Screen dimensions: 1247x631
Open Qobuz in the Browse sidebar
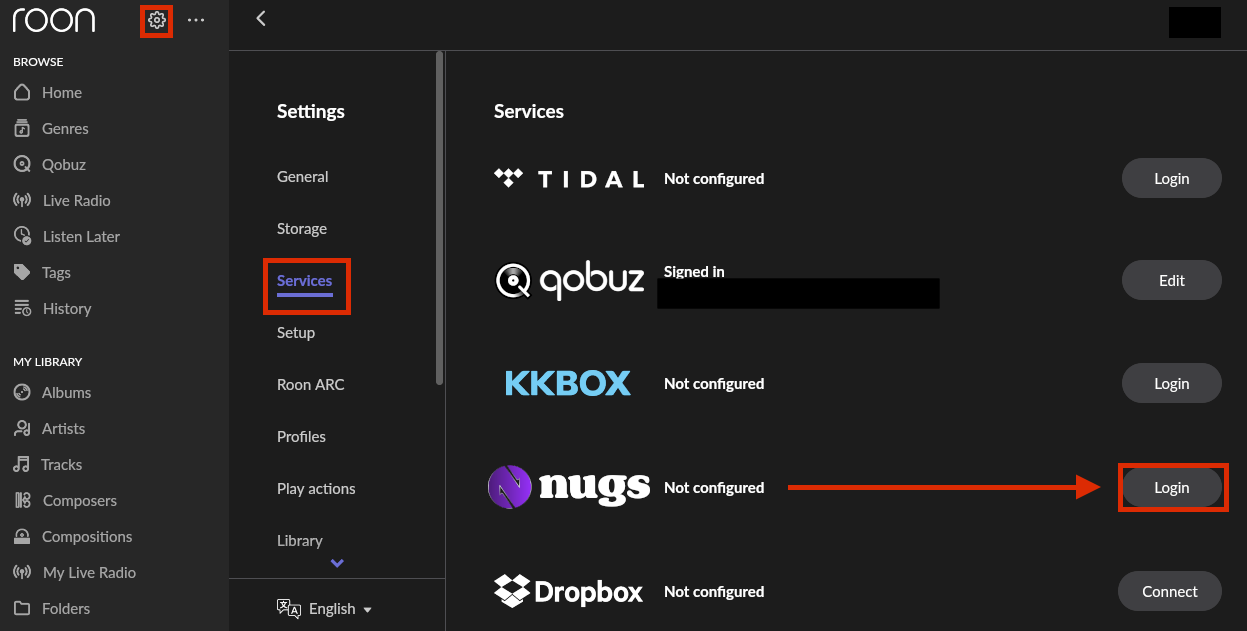[x=63, y=164]
